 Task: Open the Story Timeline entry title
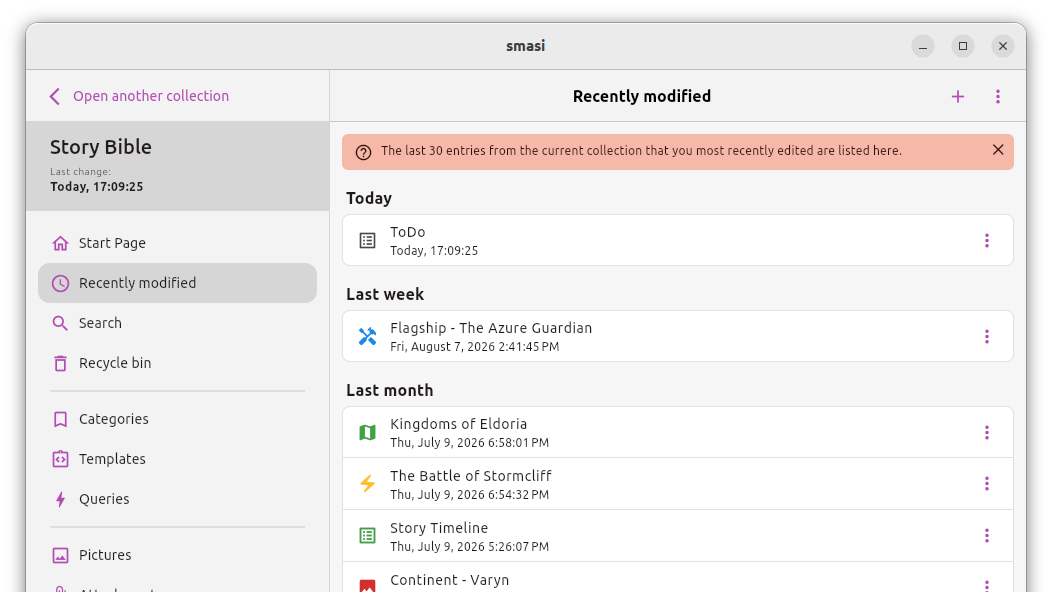[x=439, y=528]
